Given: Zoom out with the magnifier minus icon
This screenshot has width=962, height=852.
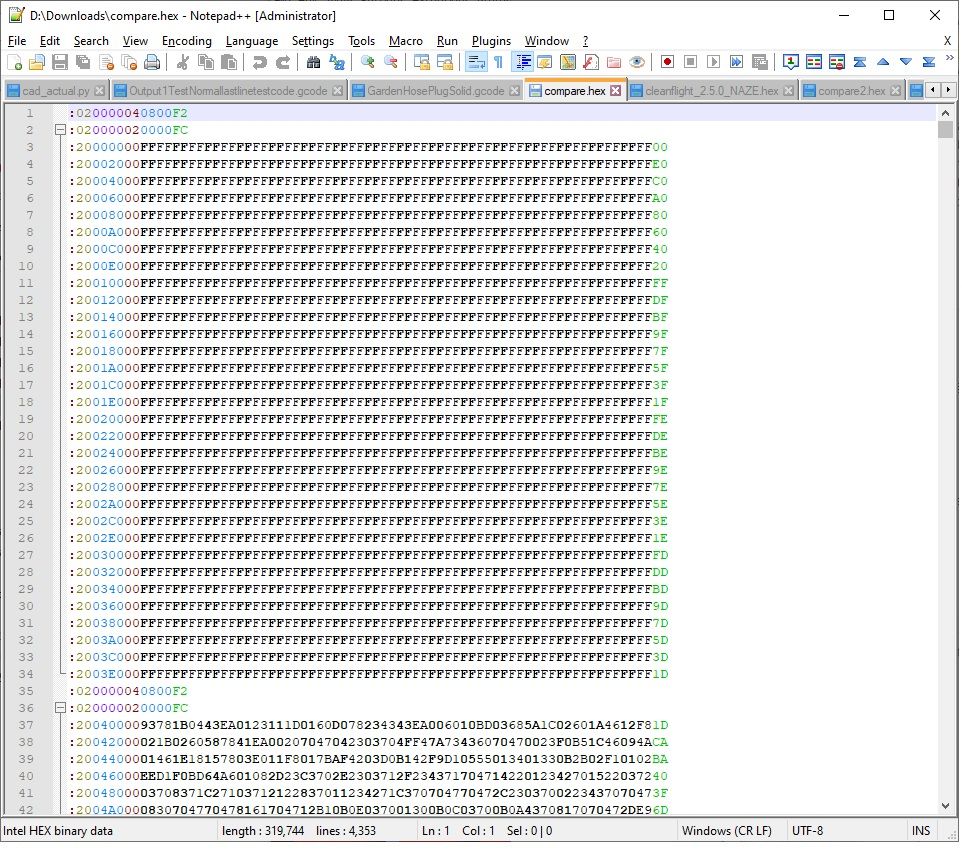Looking at the screenshot, I should 390,62.
